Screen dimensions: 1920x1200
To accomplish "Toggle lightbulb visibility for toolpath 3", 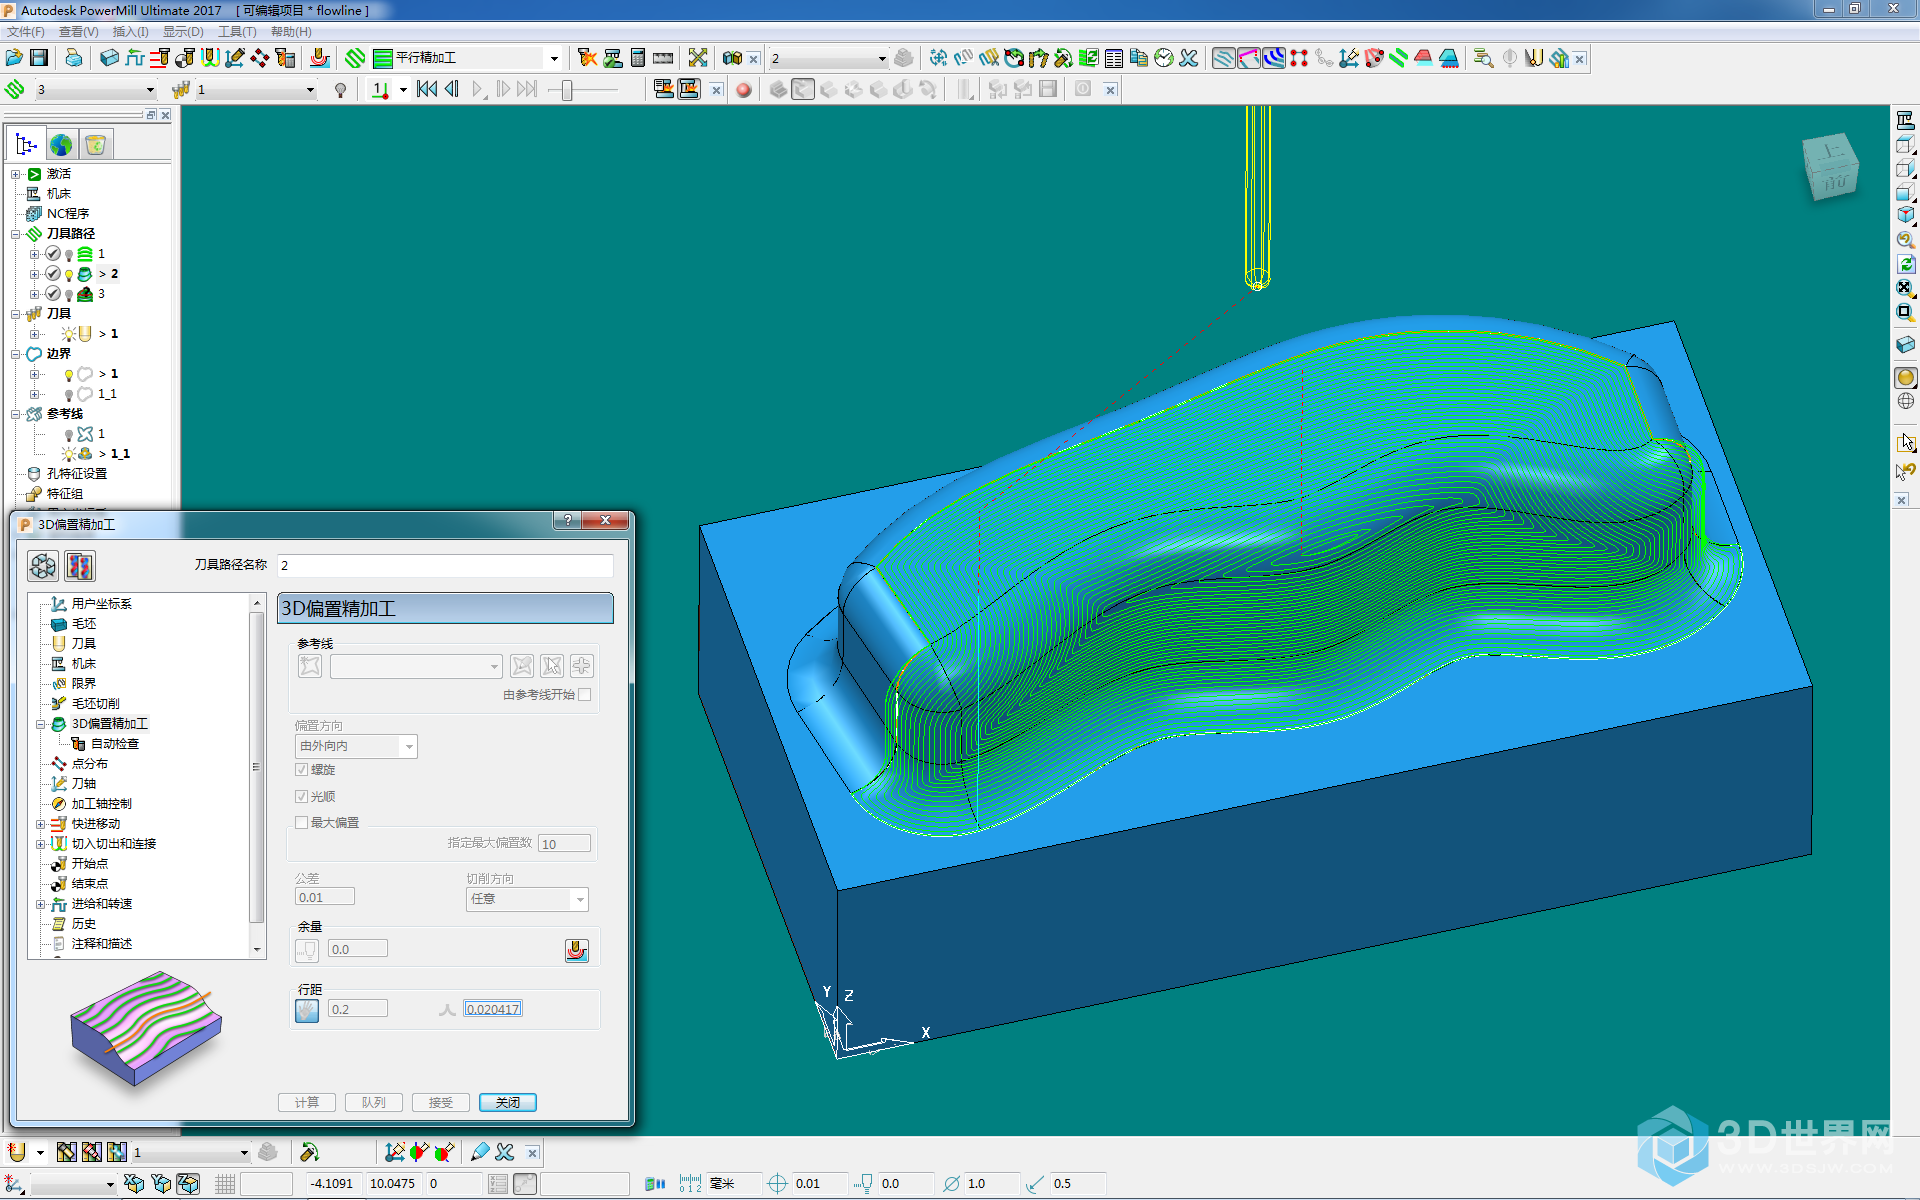I will coord(69,294).
